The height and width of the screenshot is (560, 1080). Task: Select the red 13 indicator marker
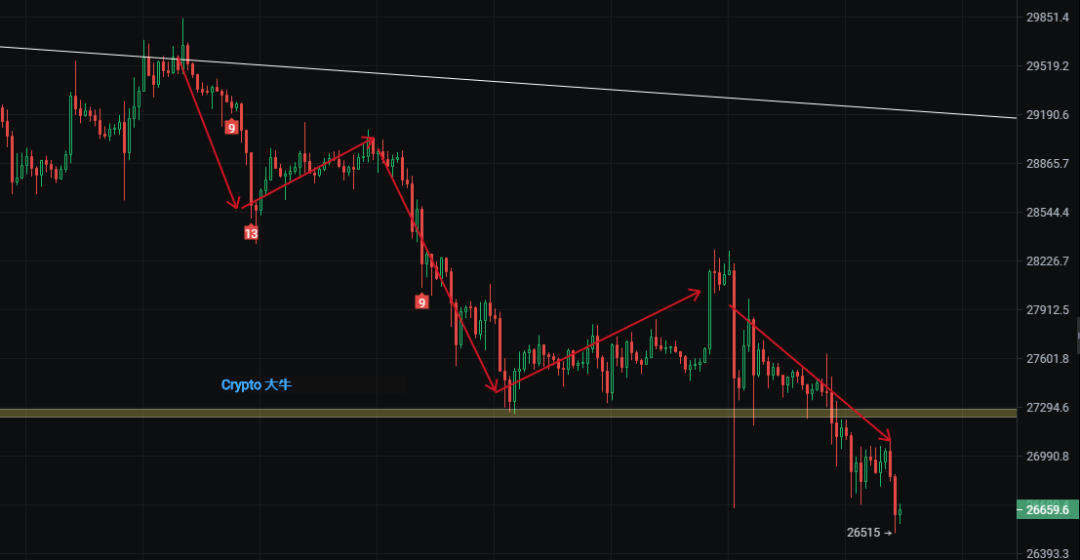(x=251, y=234)
